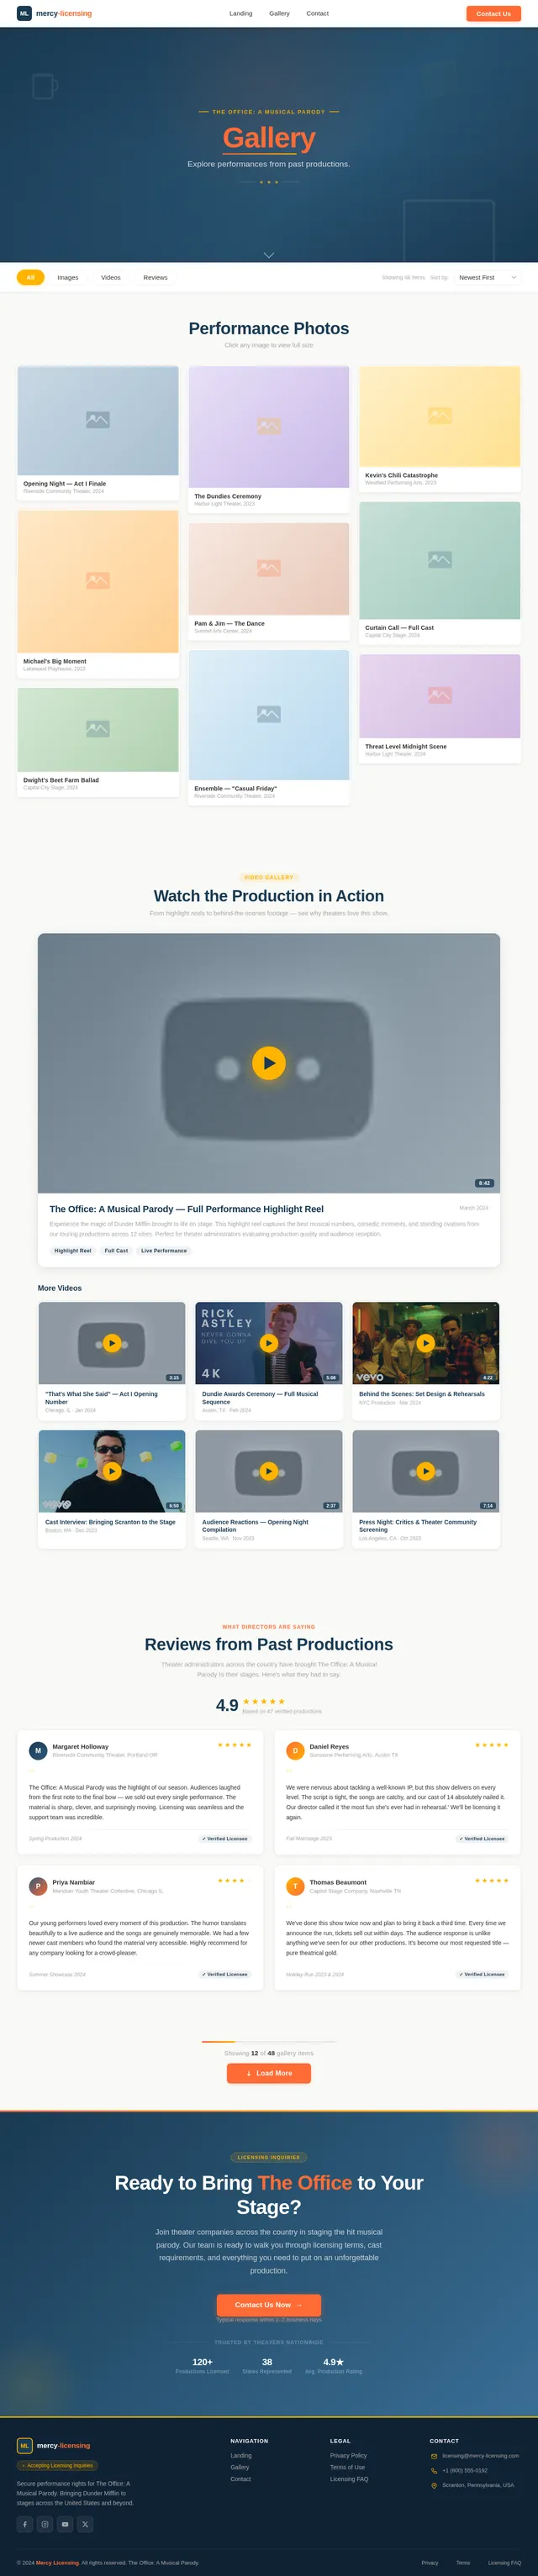
Task: Click the Contact Us Now button
Action: pos(269,2304)
